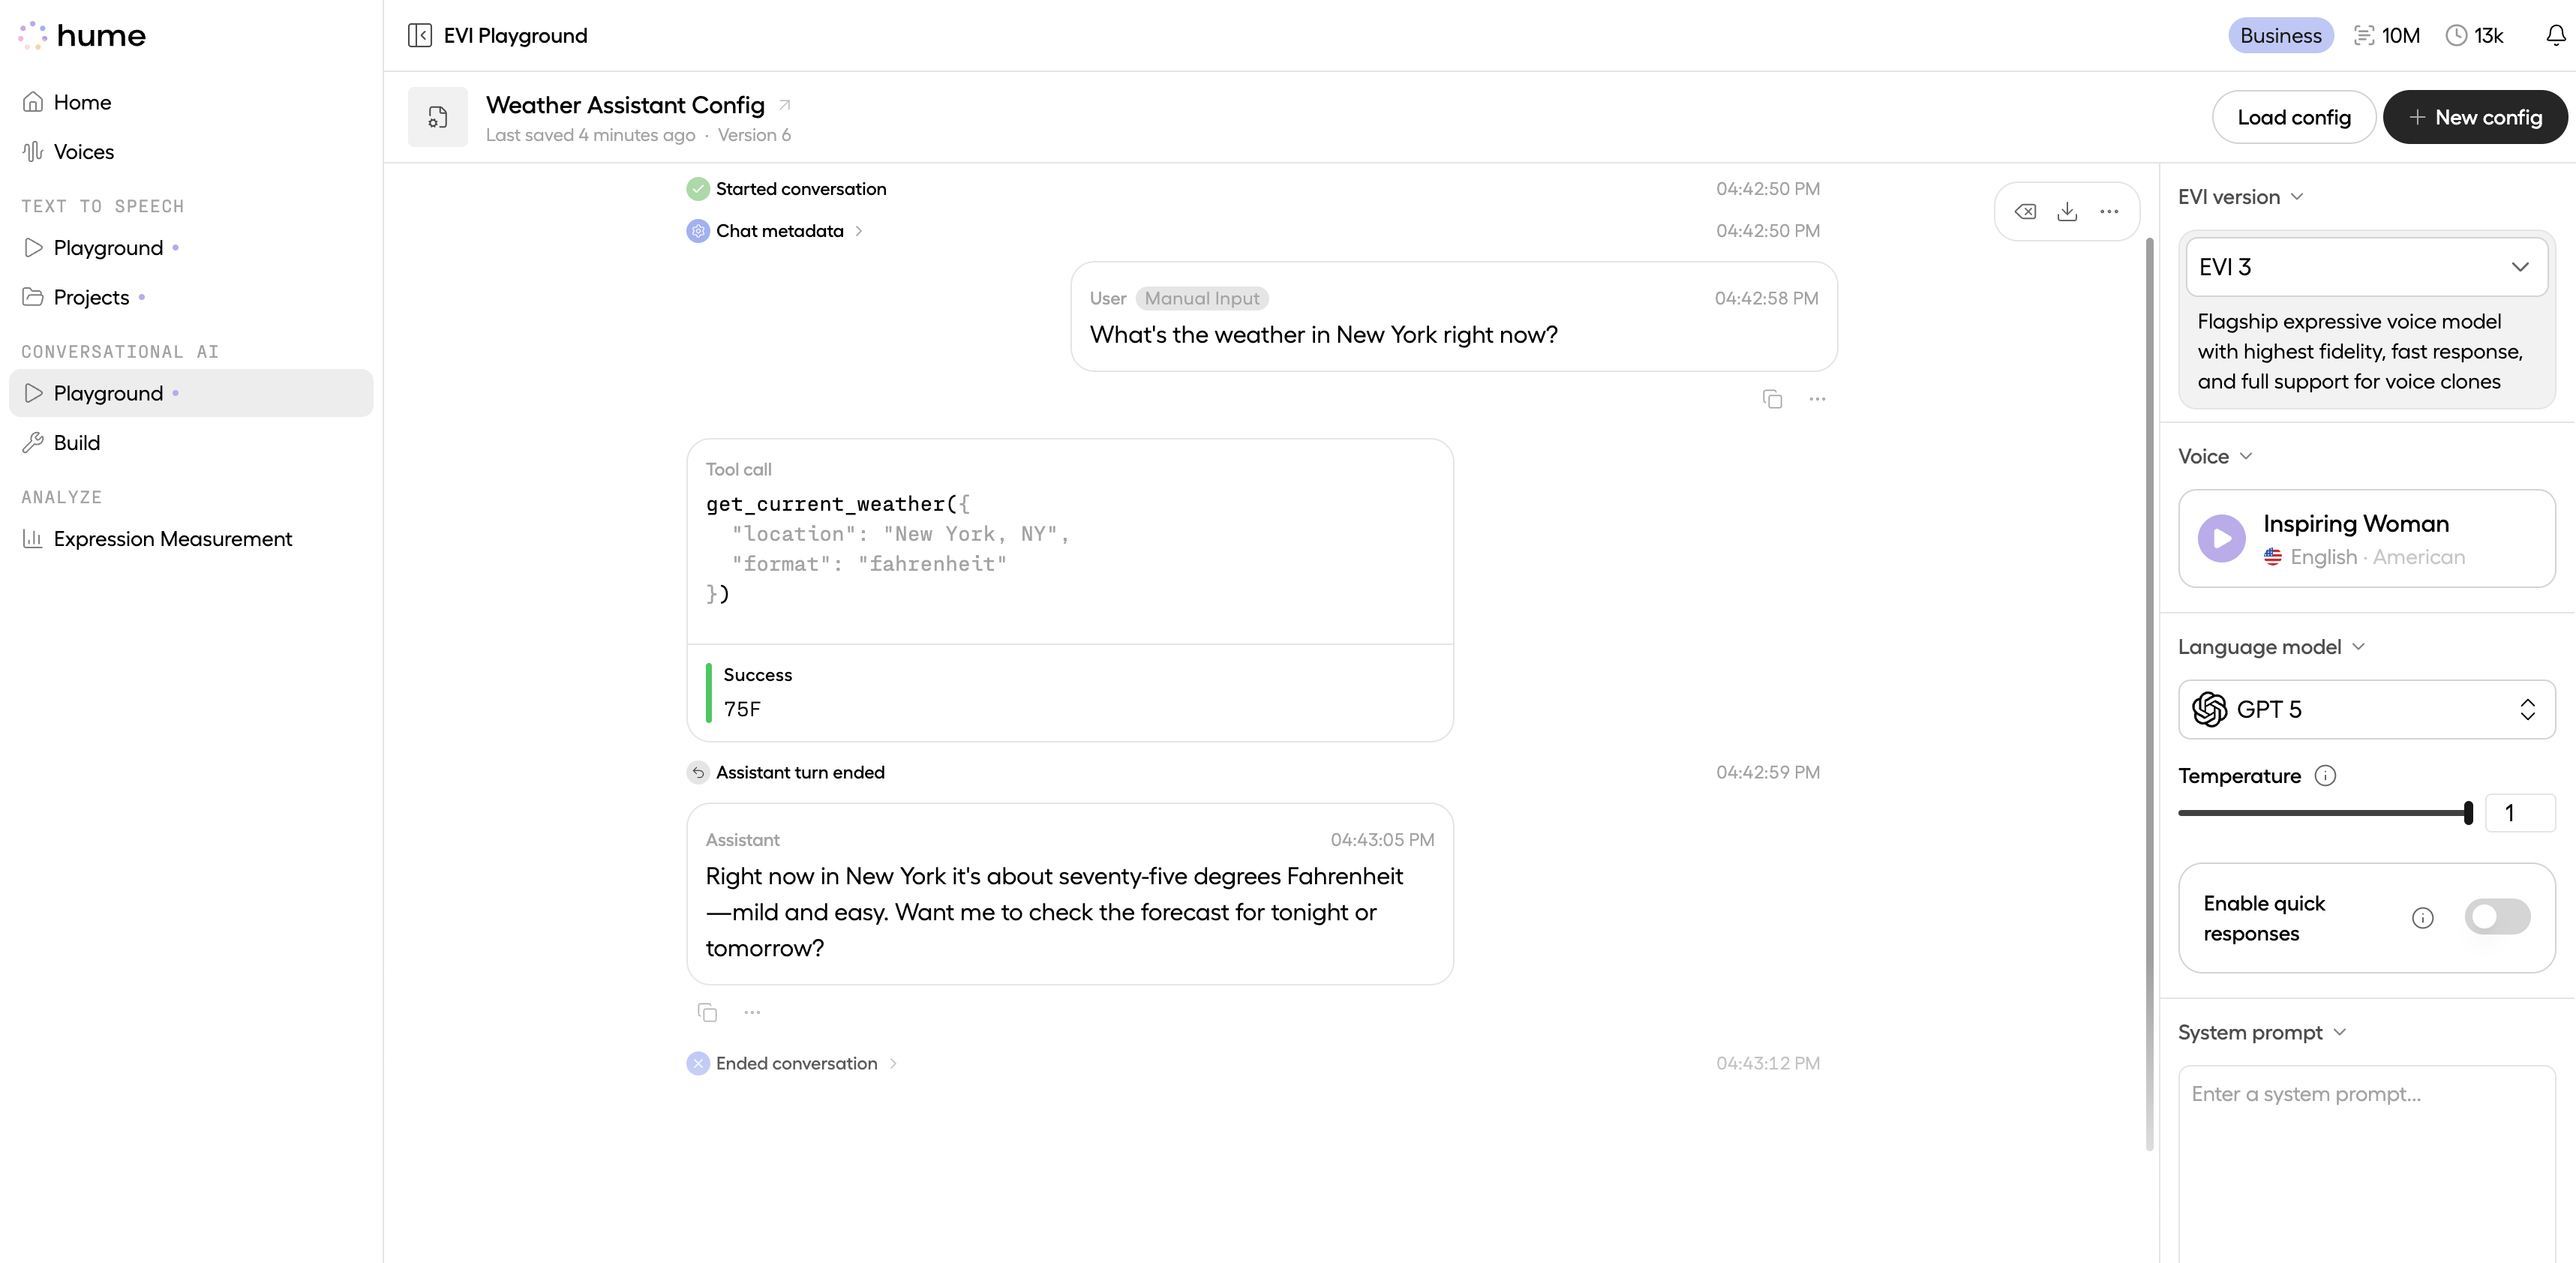Screen dimensions: 2576x1263
Task: Open the GPT 5 language model selector
Action: click(x=2366, y=709)
